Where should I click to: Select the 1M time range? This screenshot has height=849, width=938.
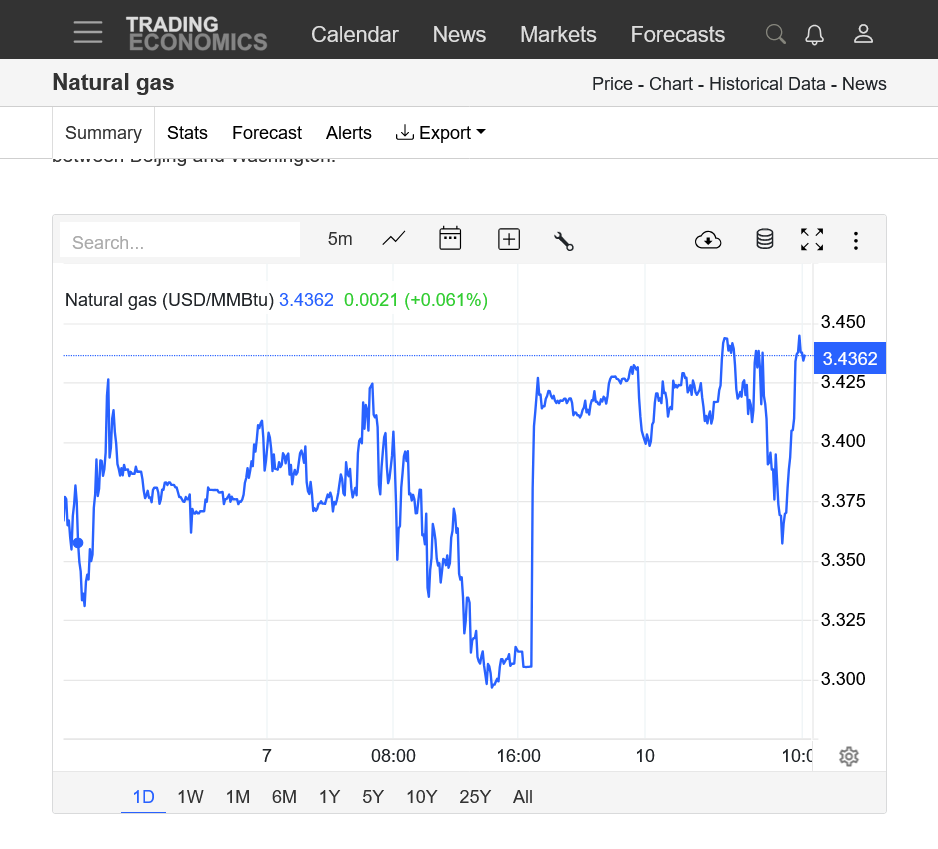[x=237, y=797]
